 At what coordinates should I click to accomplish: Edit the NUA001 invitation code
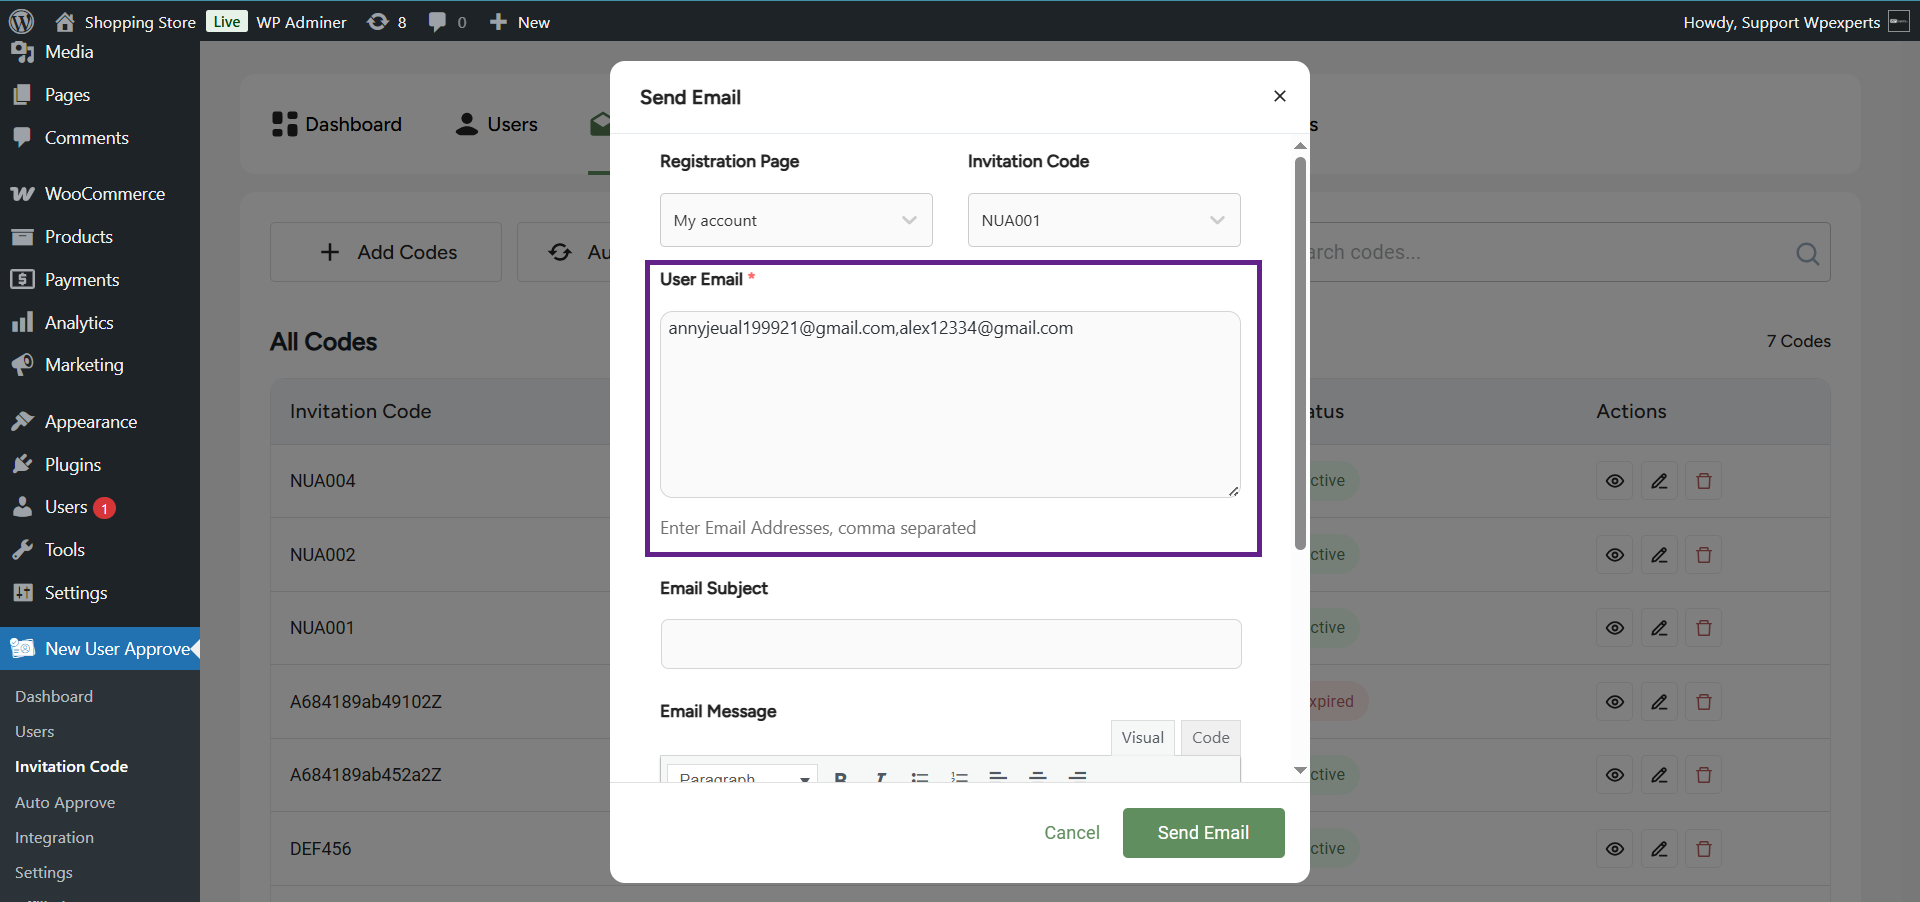tap(1659, 628)
